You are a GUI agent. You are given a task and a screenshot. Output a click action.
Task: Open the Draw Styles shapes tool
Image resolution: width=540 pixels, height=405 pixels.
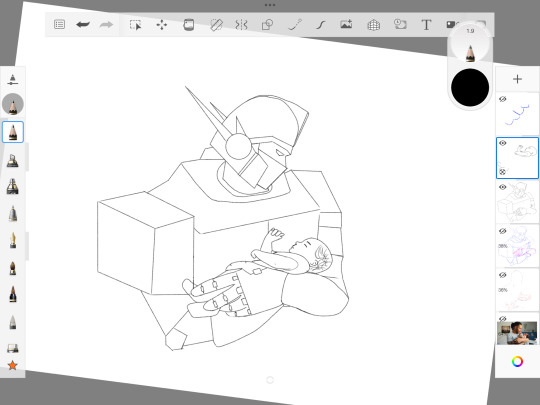point(267,25)
